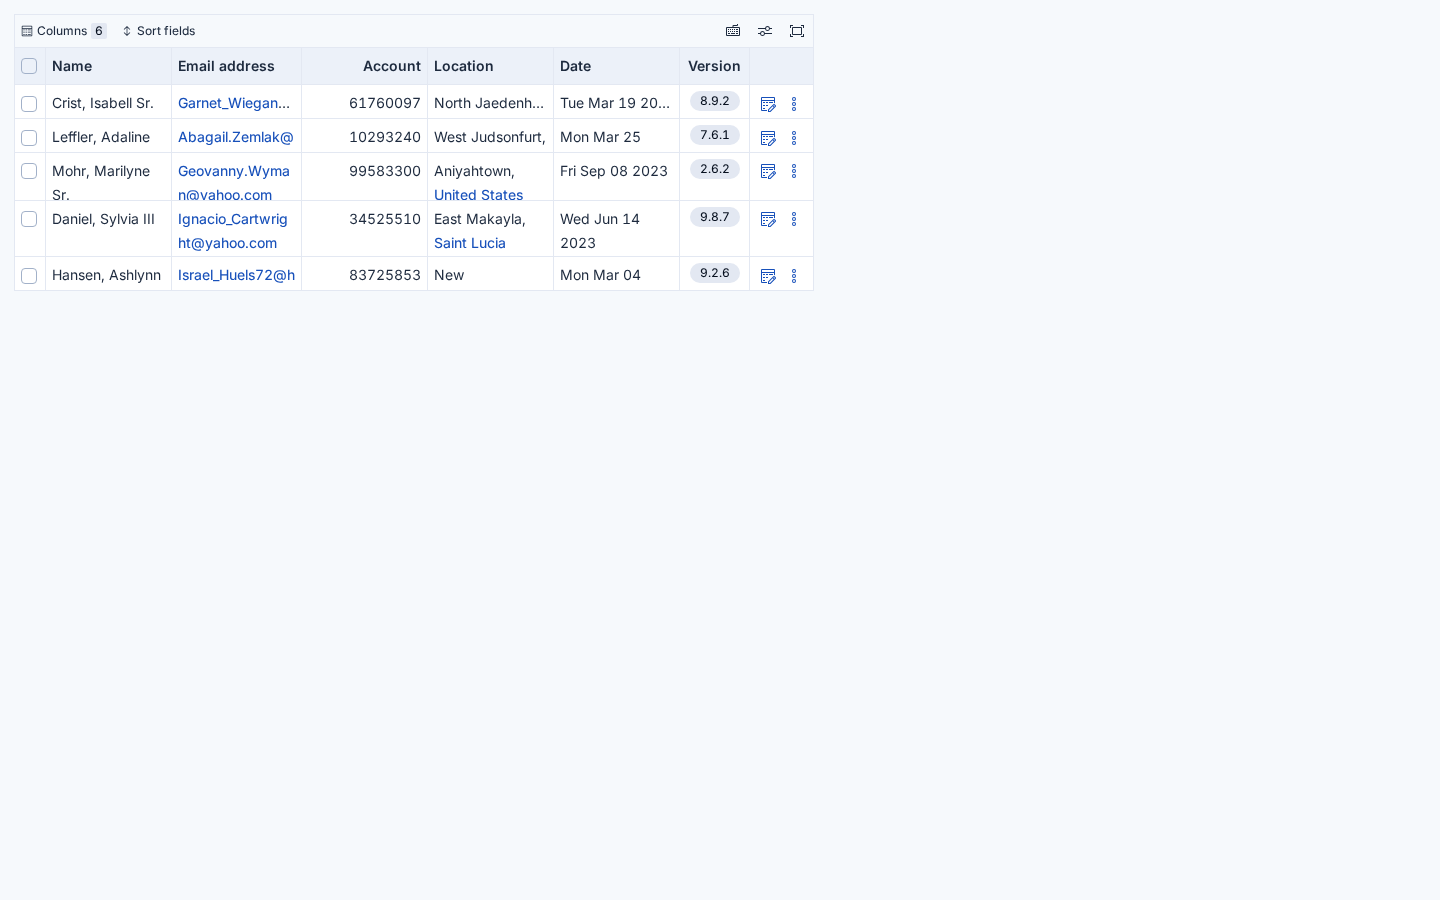Click the date Wed Jun 14 2023
The image size is (1440, 900).
tap(600, 231)
